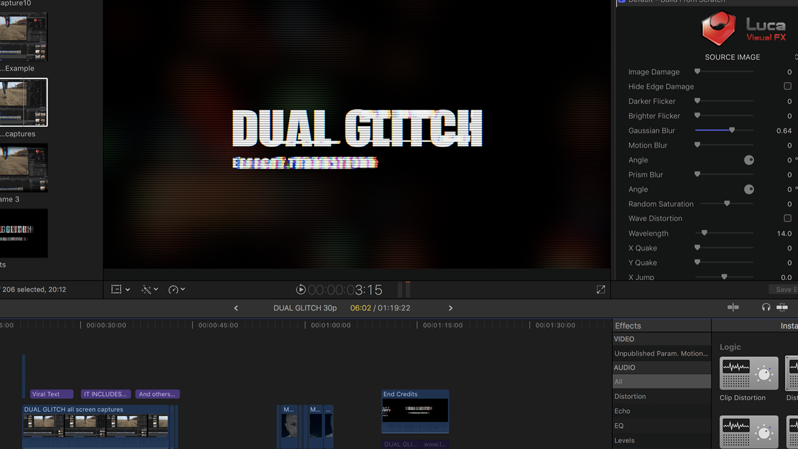The width and height of the screenshot is (798, 449).
Task: Go back in timeline history arrow
Action: click(236, 308)
